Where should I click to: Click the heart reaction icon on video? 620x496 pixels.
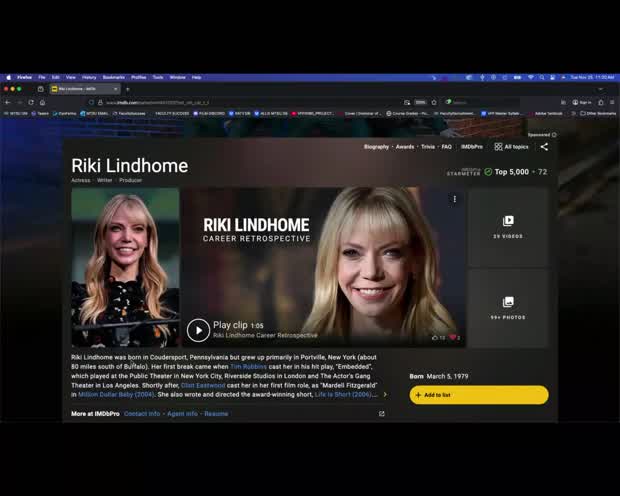[452, 338]
